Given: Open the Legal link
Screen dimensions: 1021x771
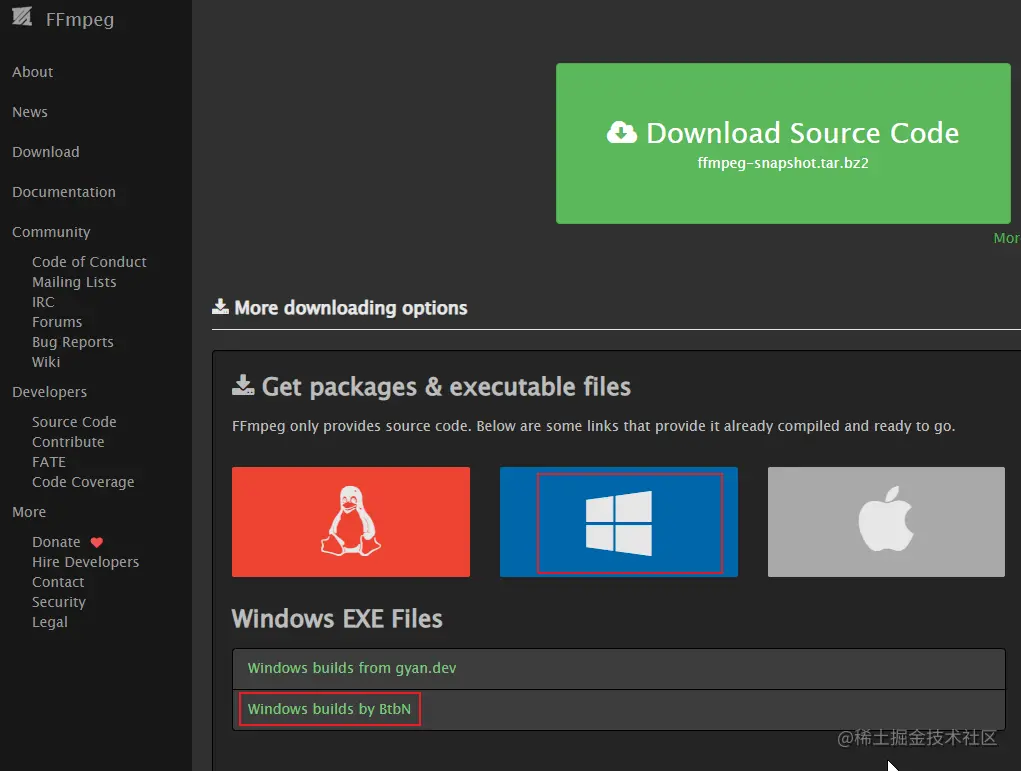Looking at the screenshot, I should tap(49, 623).
